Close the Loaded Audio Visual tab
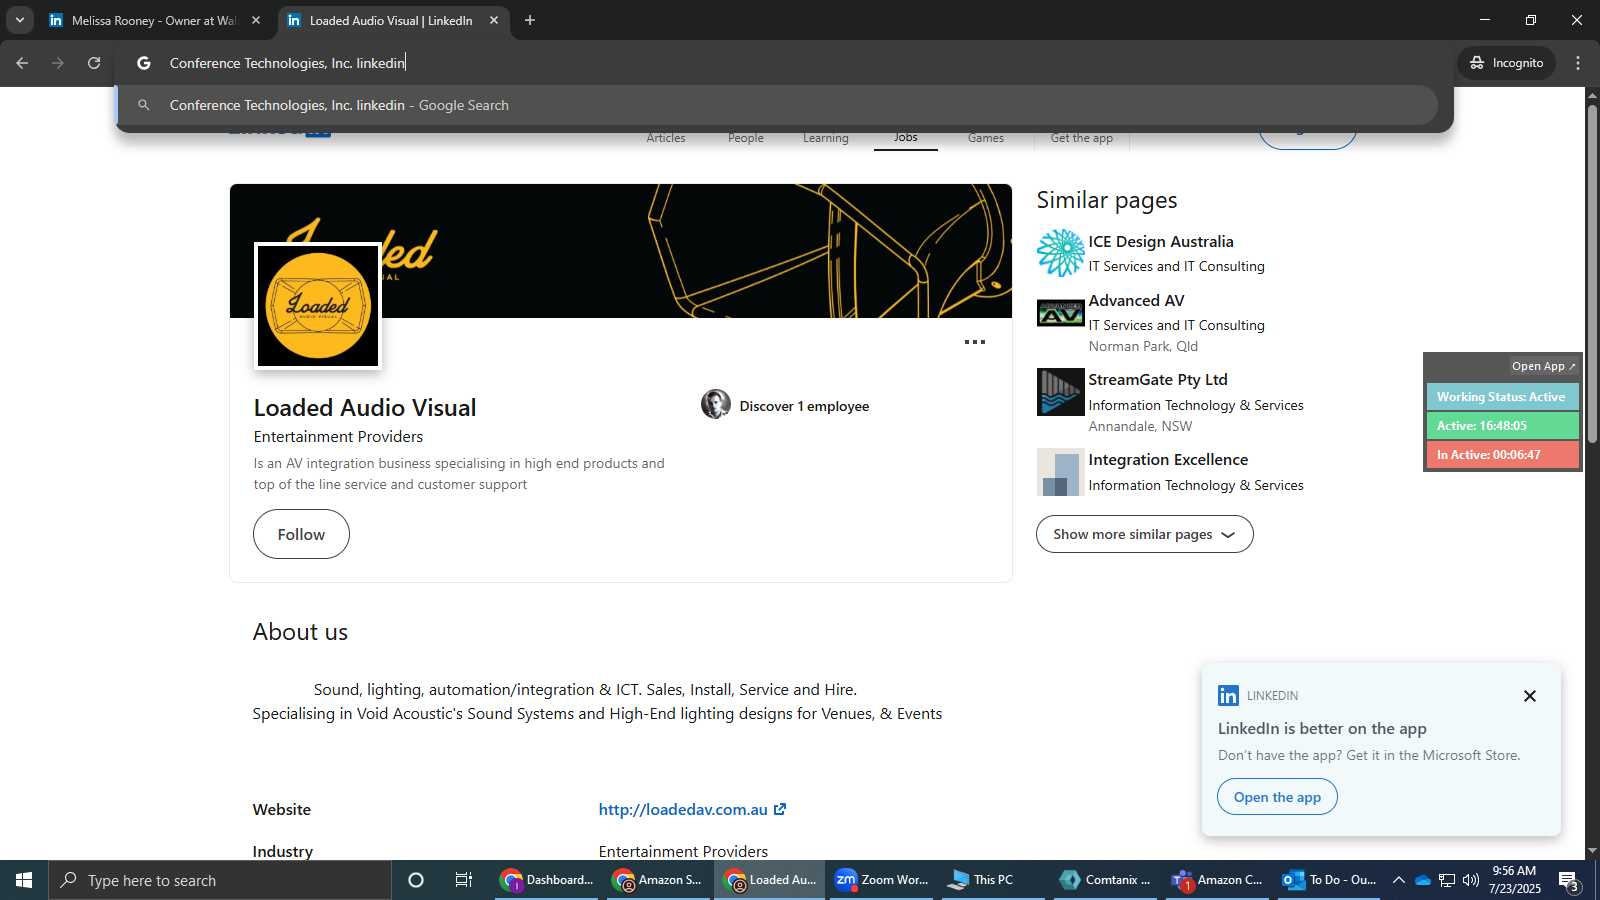Viewport: 1600px width, 900px height. point(494,20)
